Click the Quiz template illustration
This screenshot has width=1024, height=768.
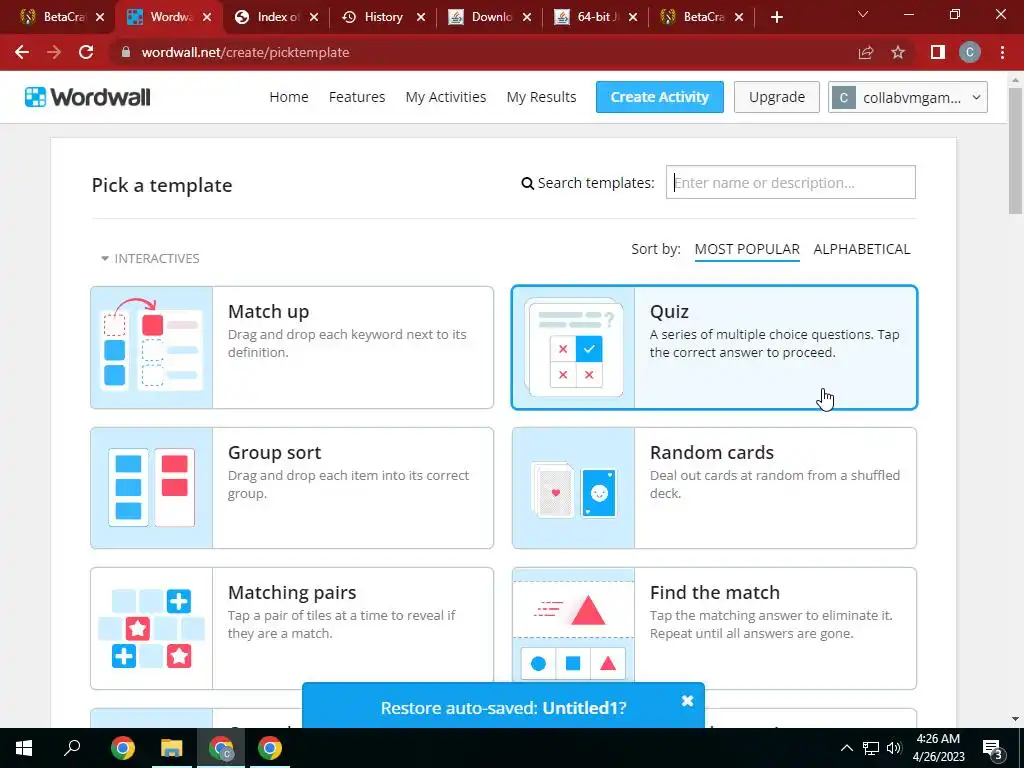point(573,347)
